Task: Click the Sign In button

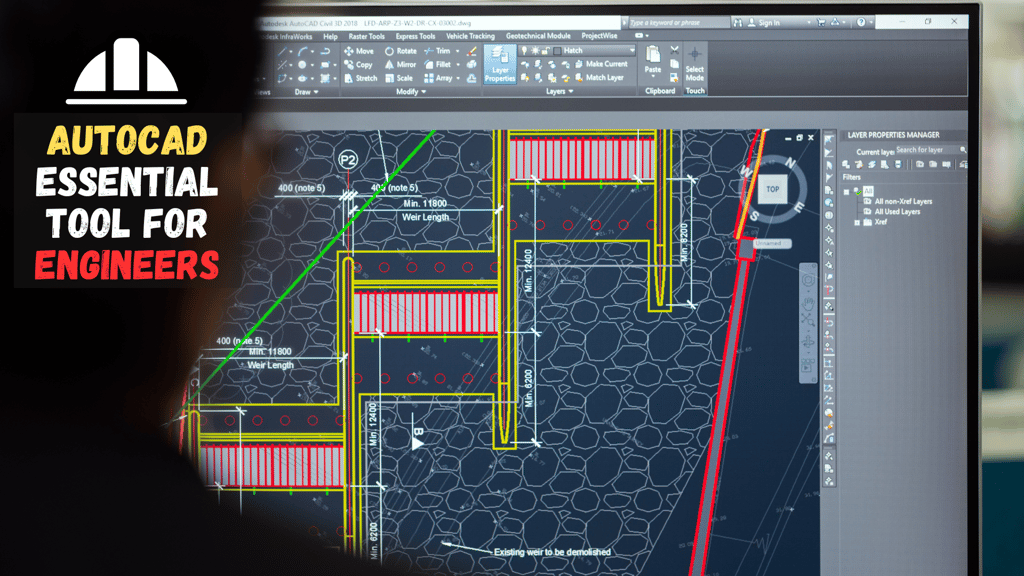Action: coord(763,22)
